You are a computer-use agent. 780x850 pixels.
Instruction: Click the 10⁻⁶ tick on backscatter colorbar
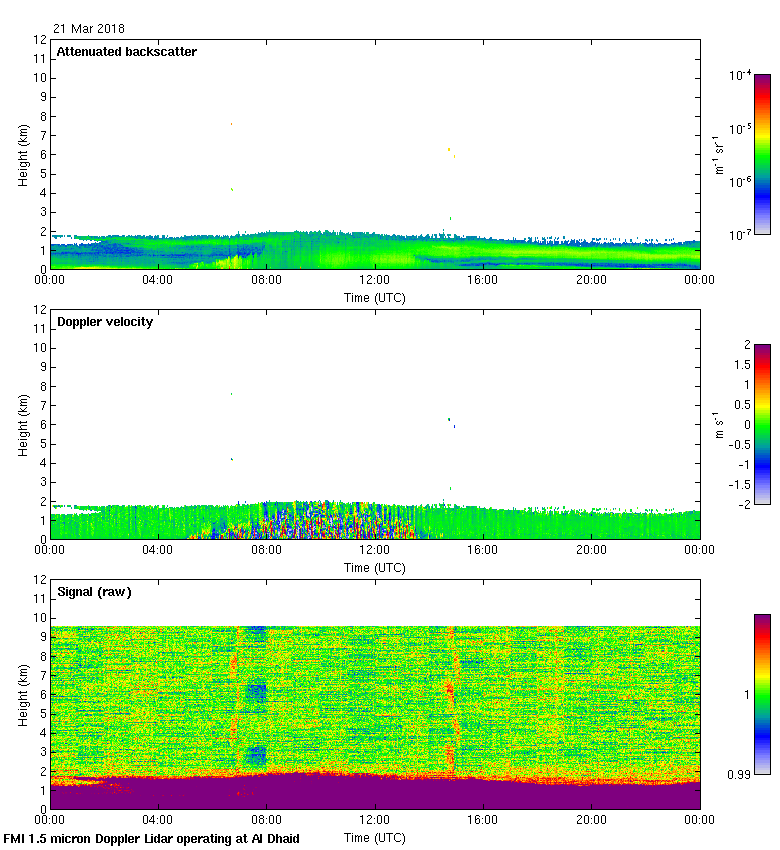(740, 182)
